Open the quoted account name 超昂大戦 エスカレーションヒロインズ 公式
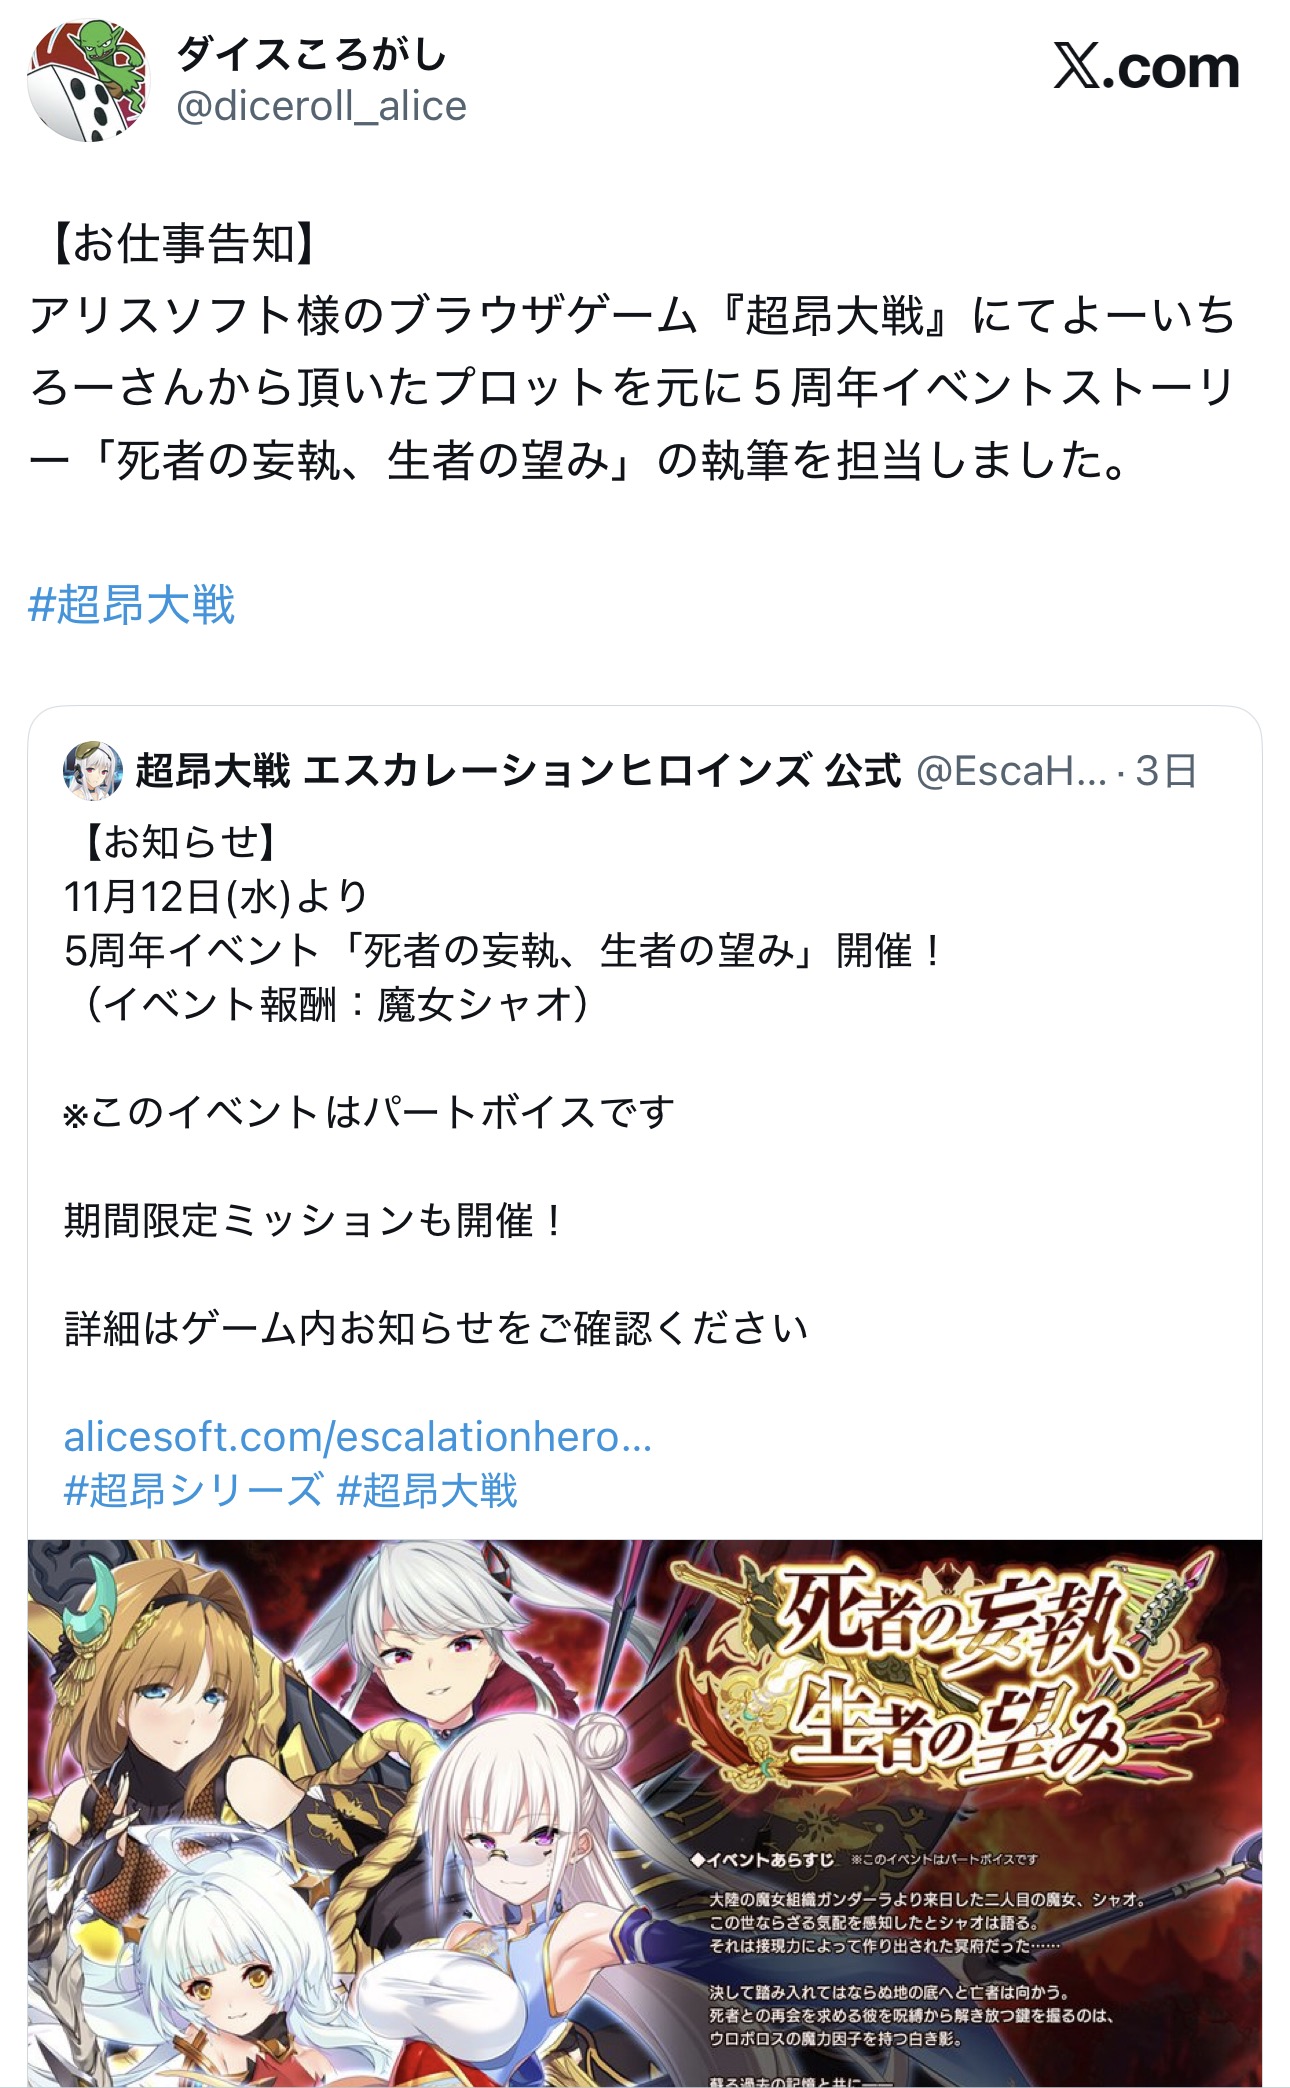1290x2088 pixels. 518,771
